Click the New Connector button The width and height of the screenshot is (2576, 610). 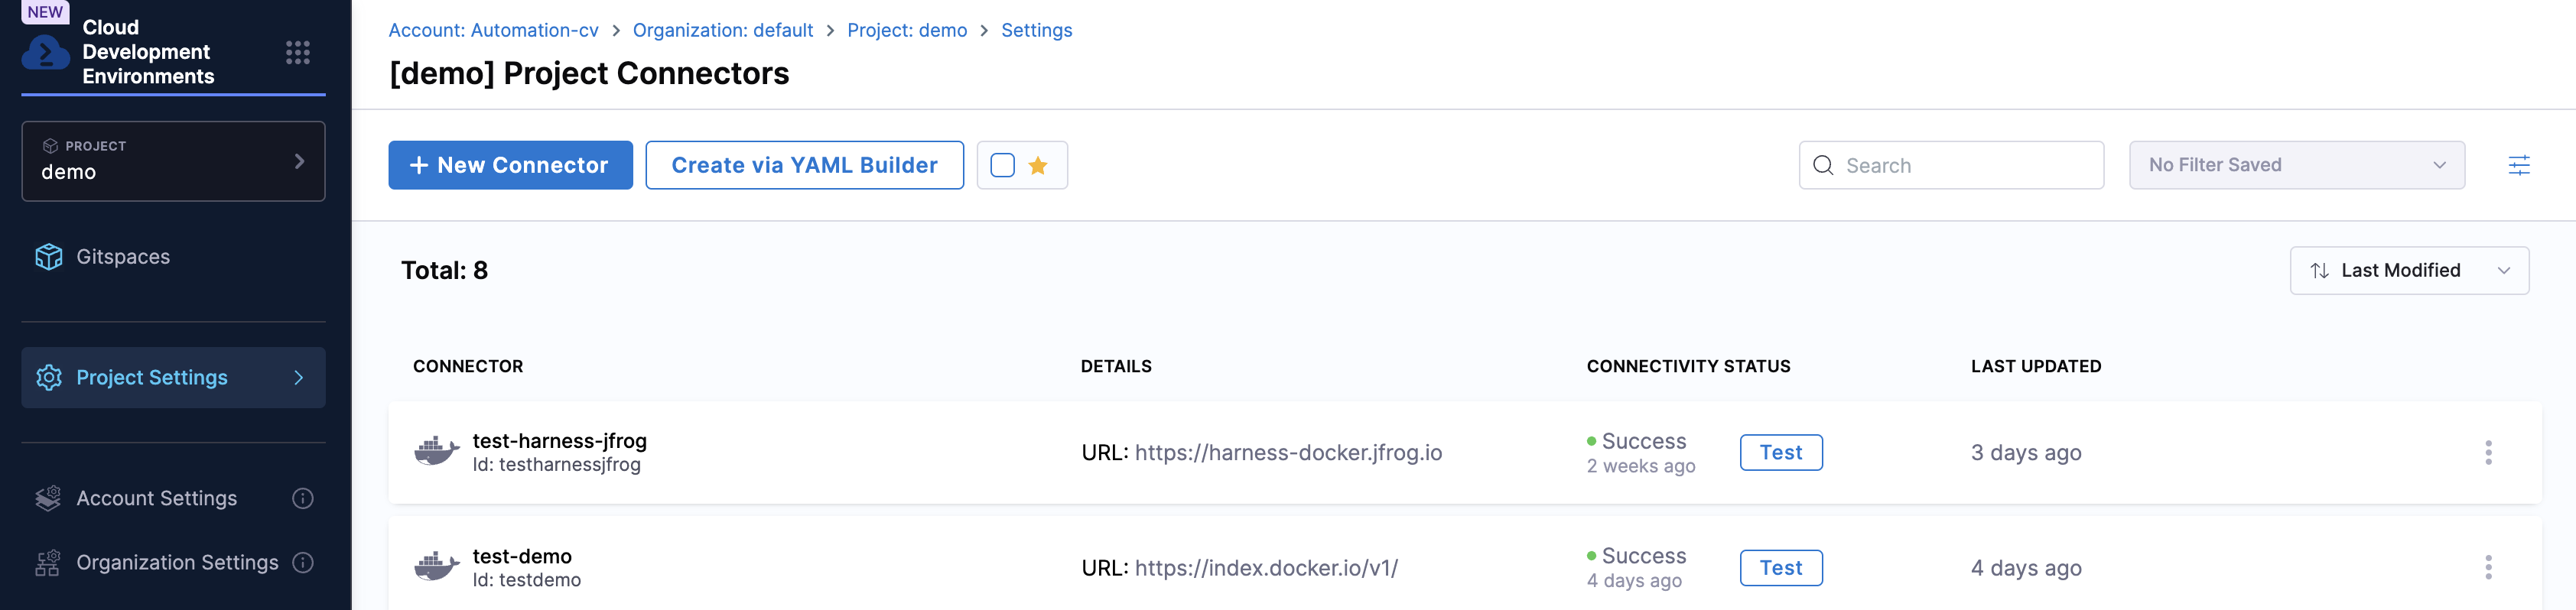tap(510, 165)
